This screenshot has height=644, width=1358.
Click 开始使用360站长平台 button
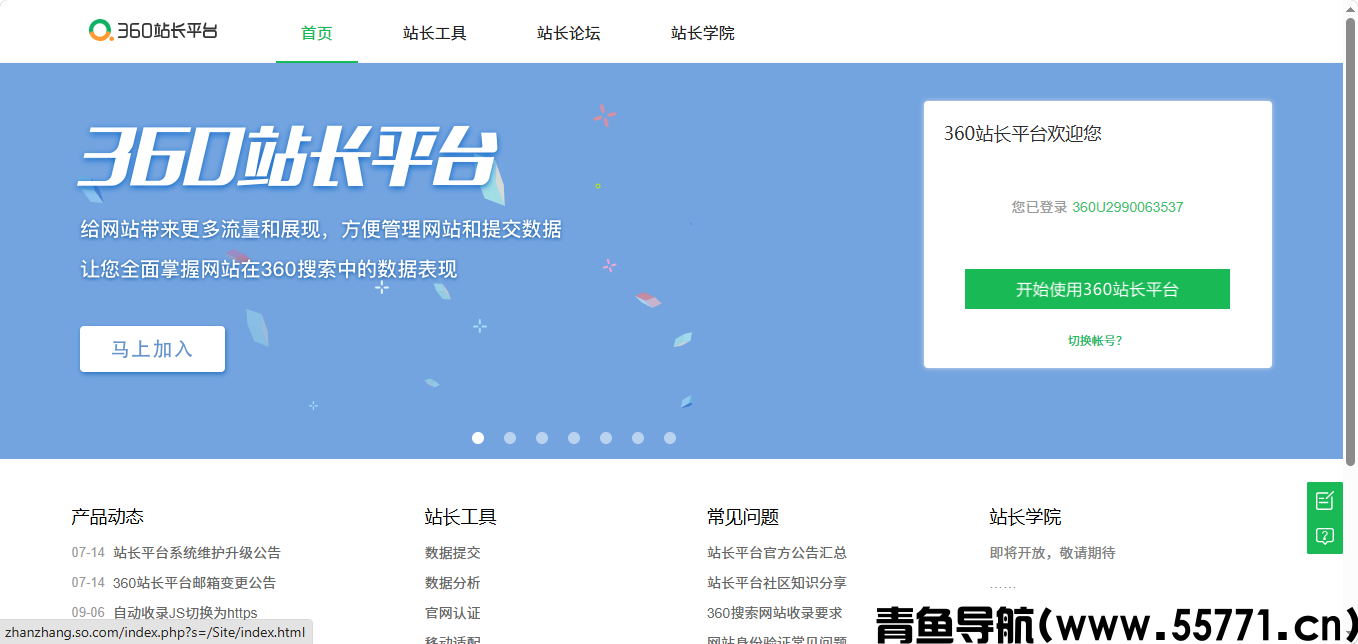tap(1097, 289)
